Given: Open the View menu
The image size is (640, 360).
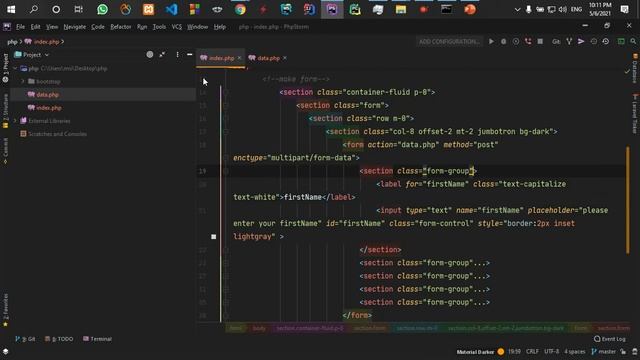Looking at the screenshot, I should [x=52, y=27].
